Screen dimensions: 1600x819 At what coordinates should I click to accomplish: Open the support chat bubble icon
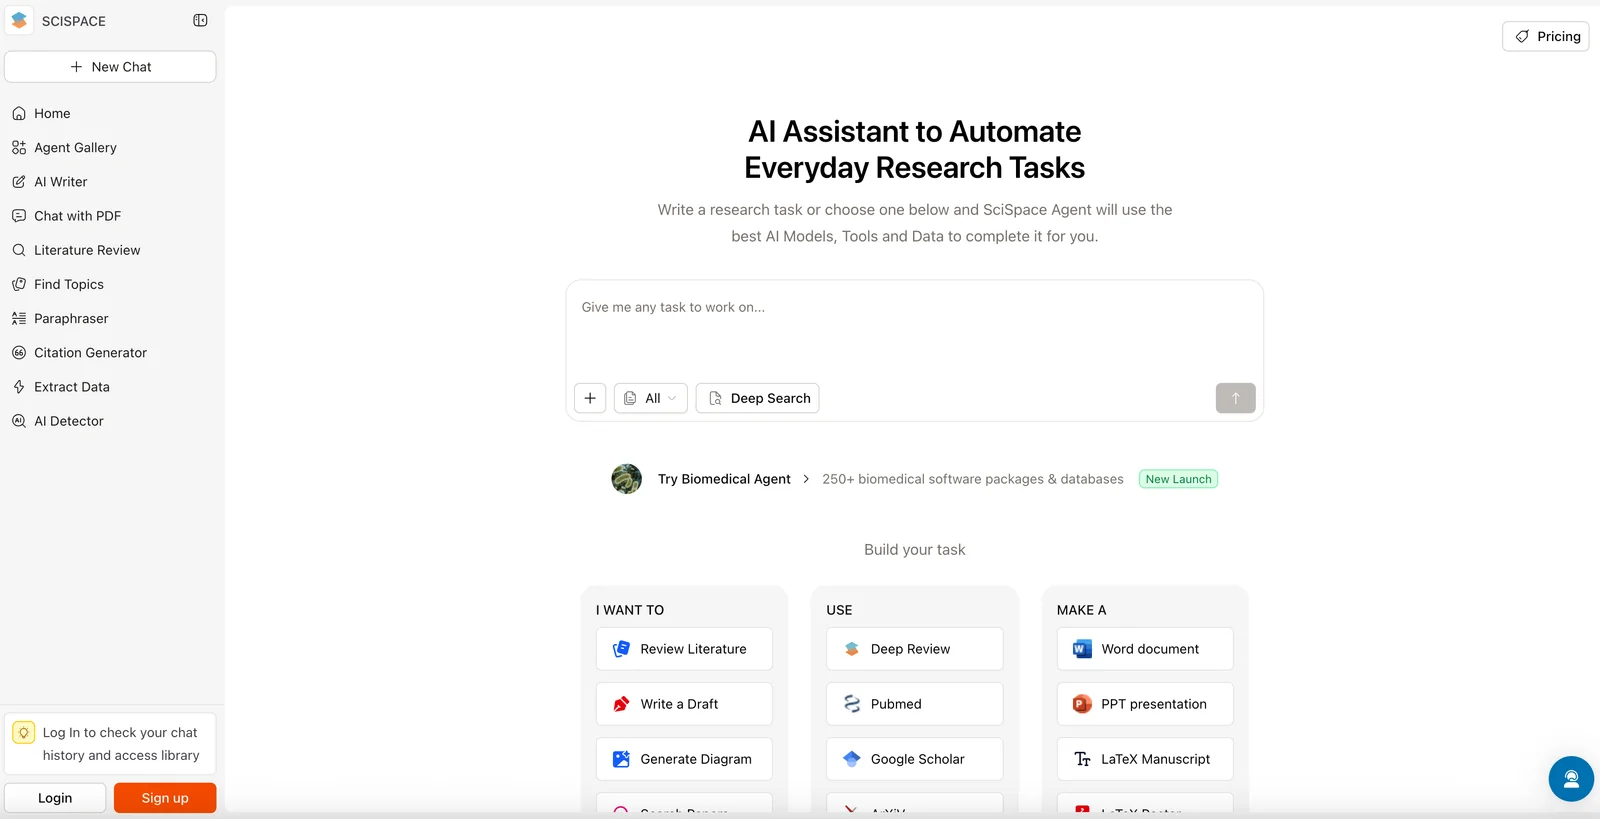pyautogui.click(x=1570, y=779)
